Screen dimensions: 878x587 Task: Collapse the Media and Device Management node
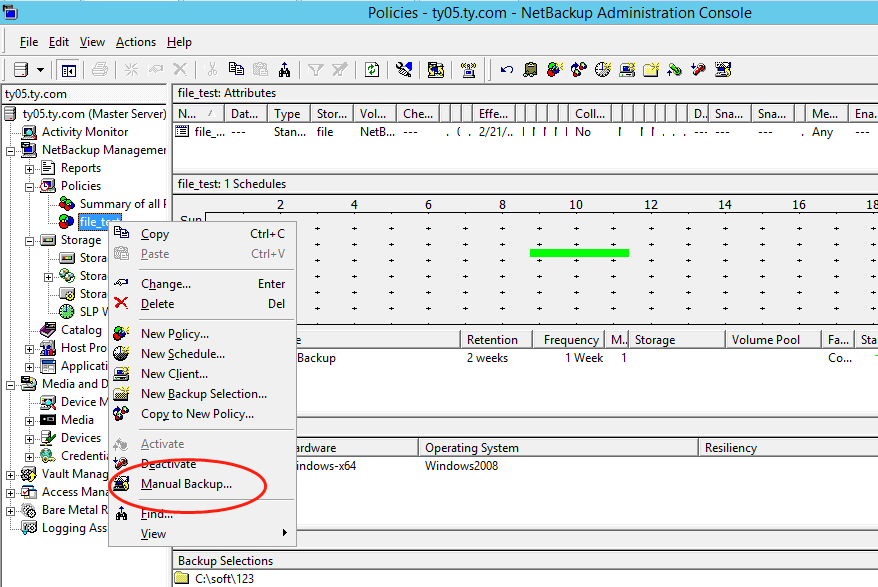[x=11, y=385]
